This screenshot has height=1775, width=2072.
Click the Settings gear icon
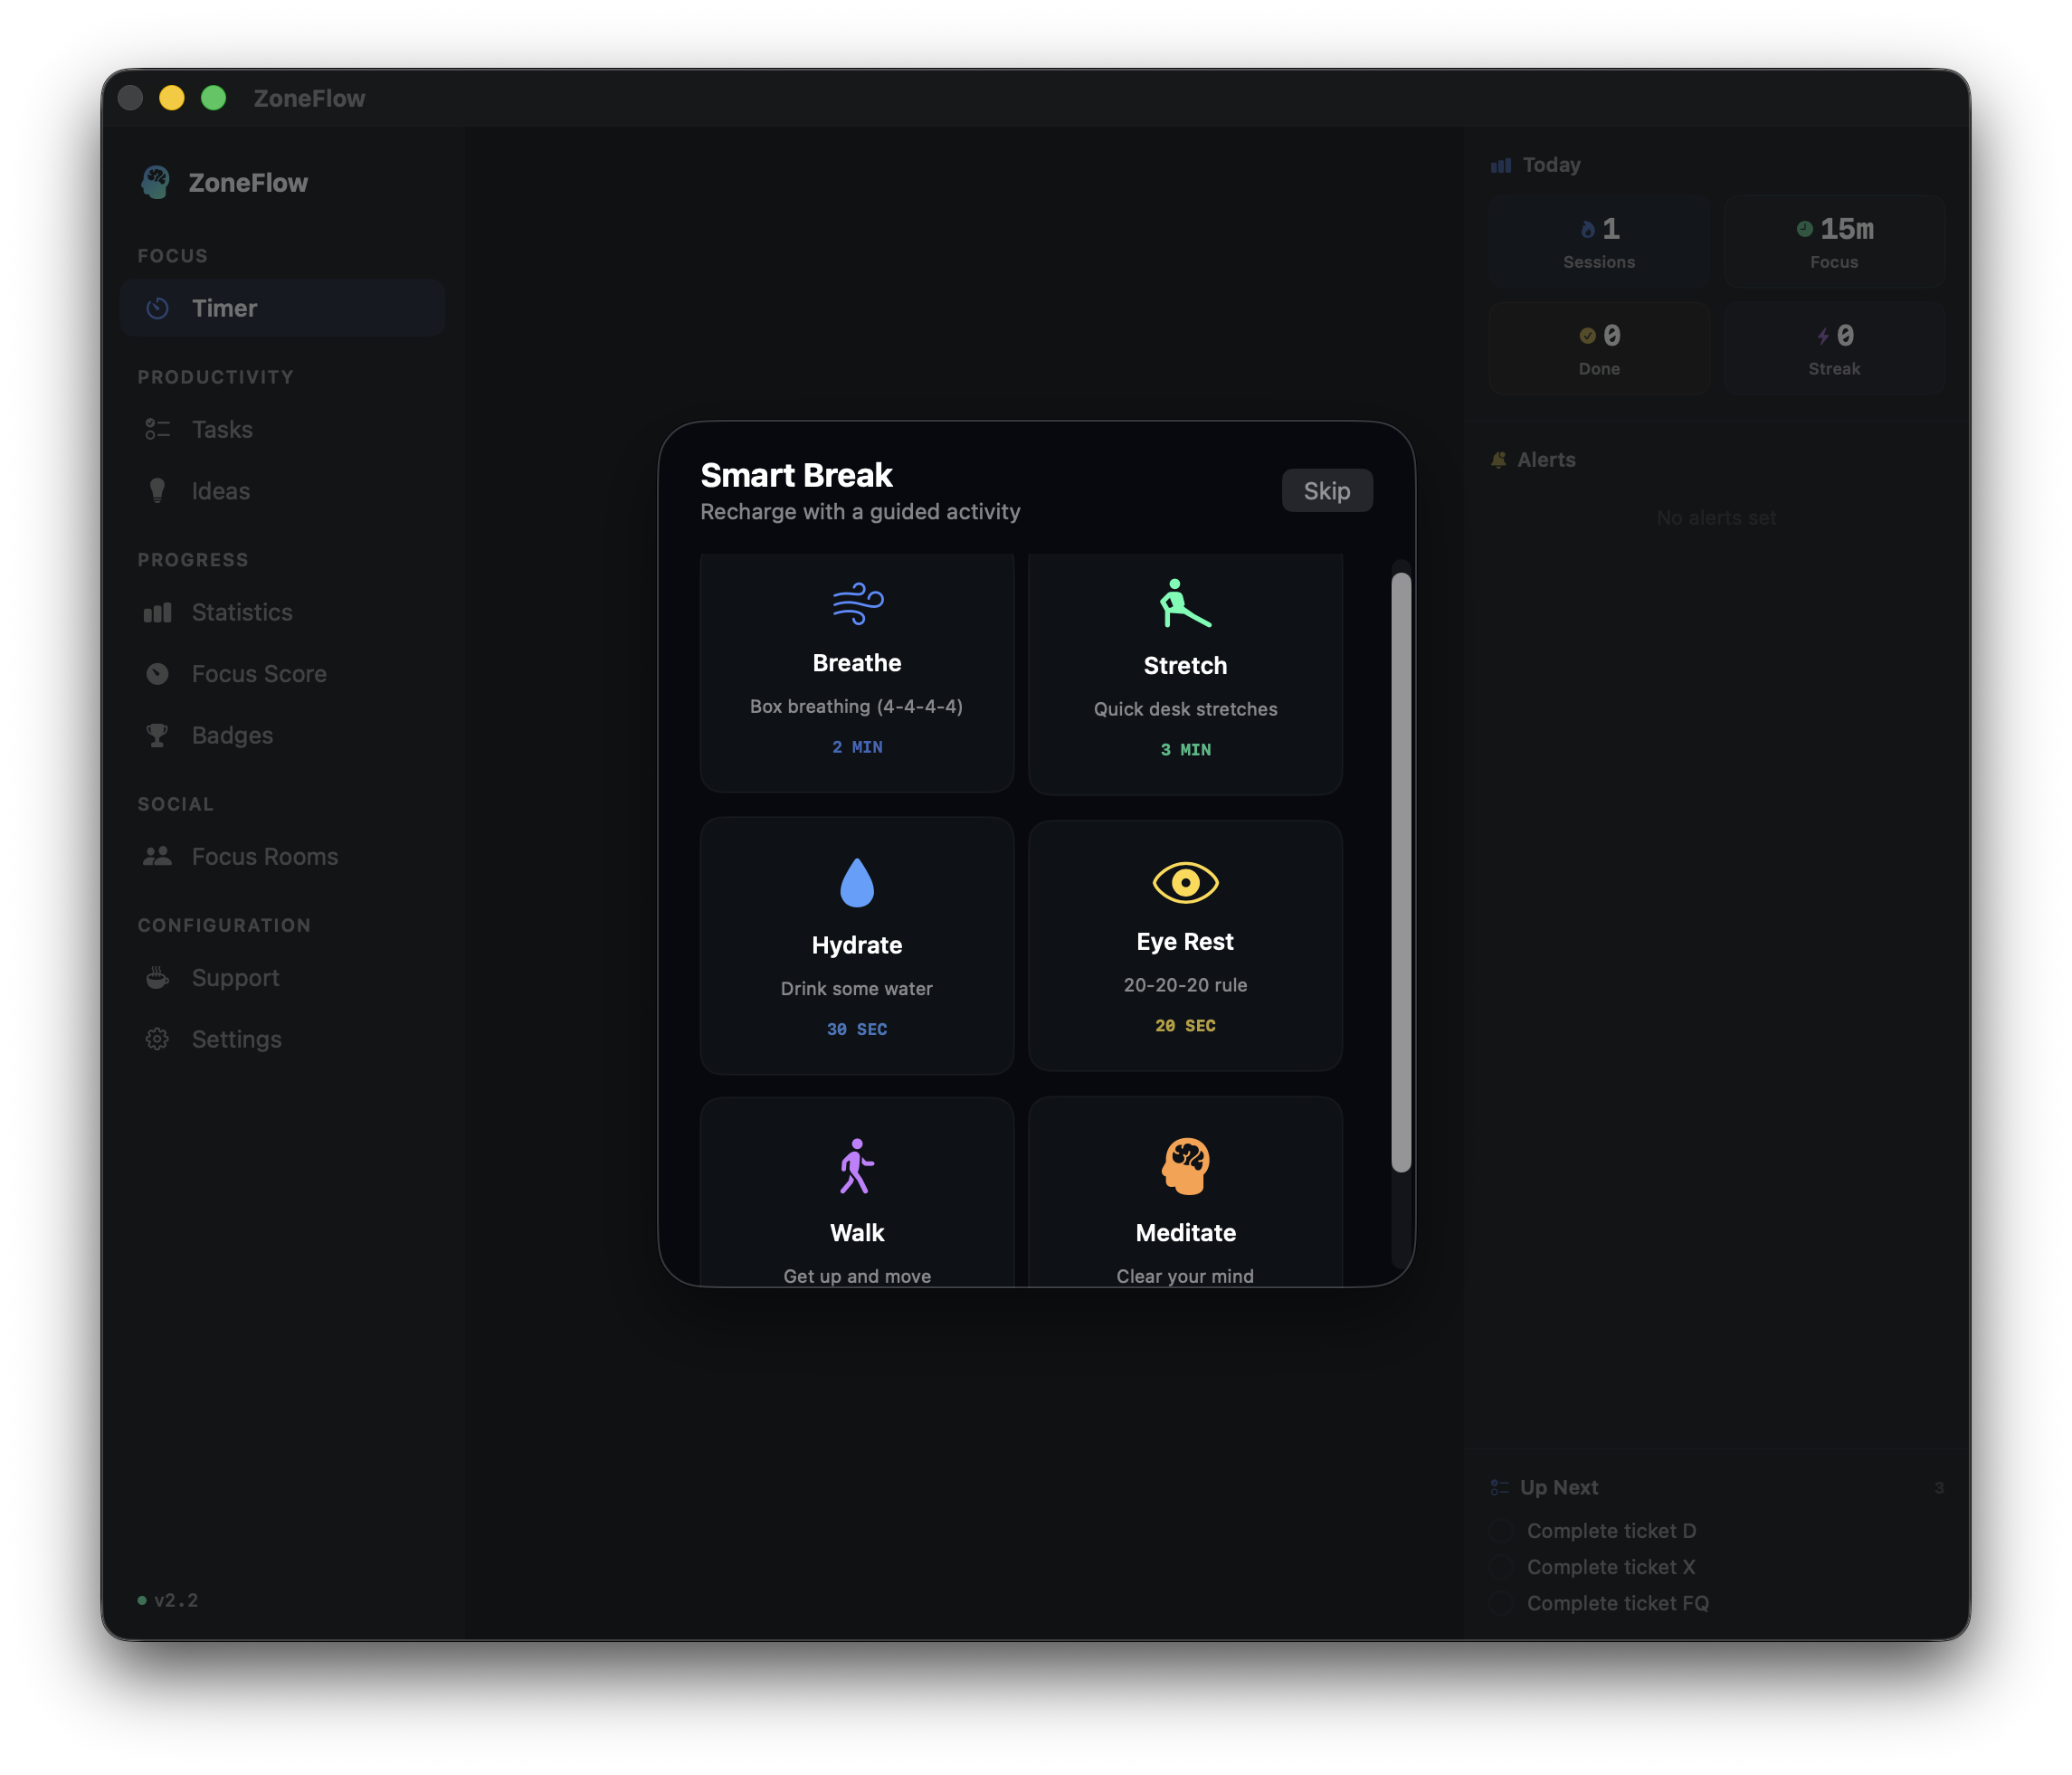pyautogui.click(x=157, y=1039)
